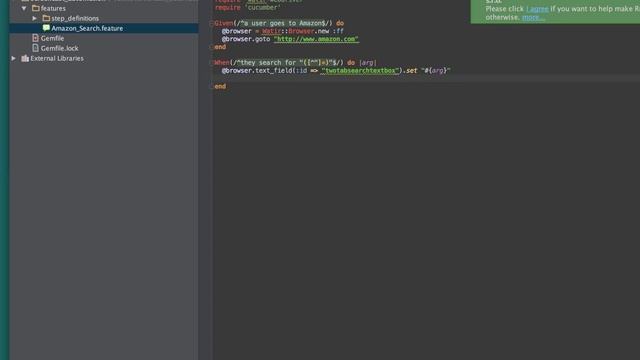640x360 pixels.
Task: Select step_definitions folder name
Action: point(75,18)
